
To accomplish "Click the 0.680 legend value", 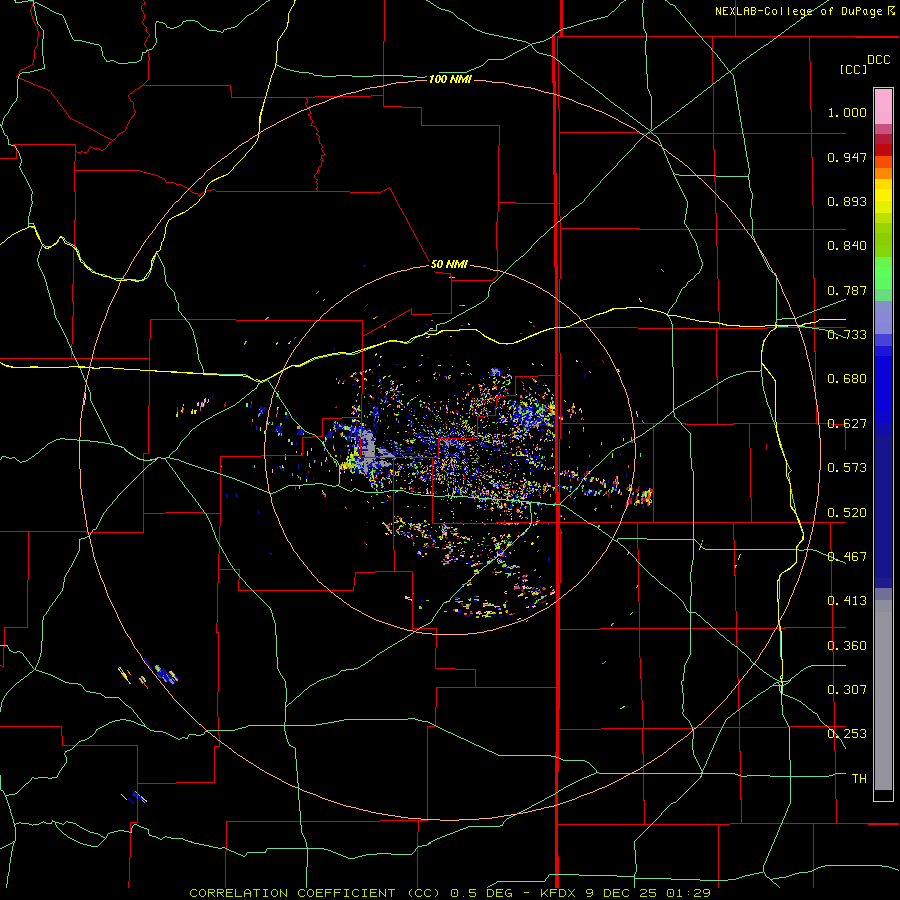I will click(x=847, y=379).
